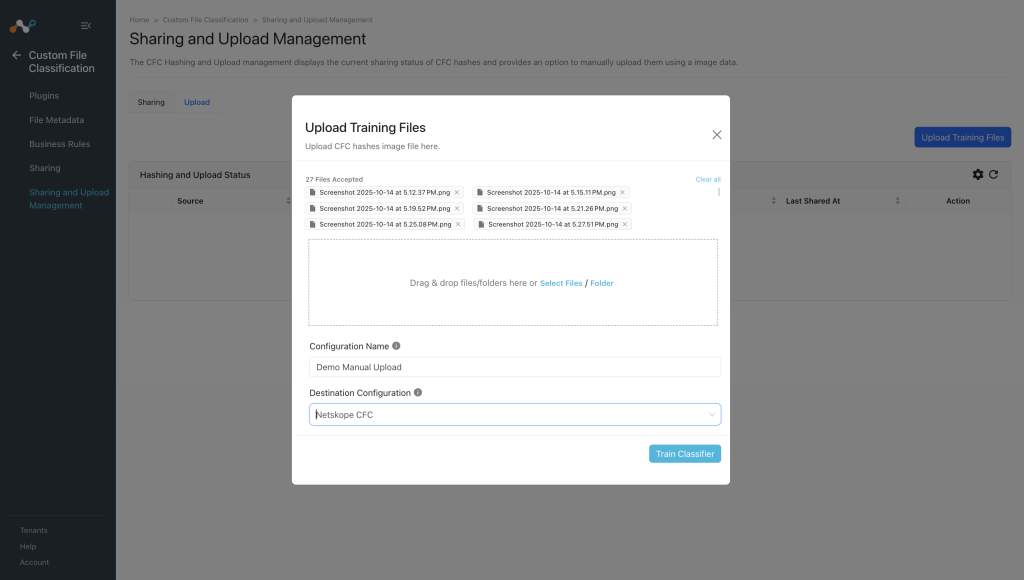Click the Select Files link

coord(561,283)
